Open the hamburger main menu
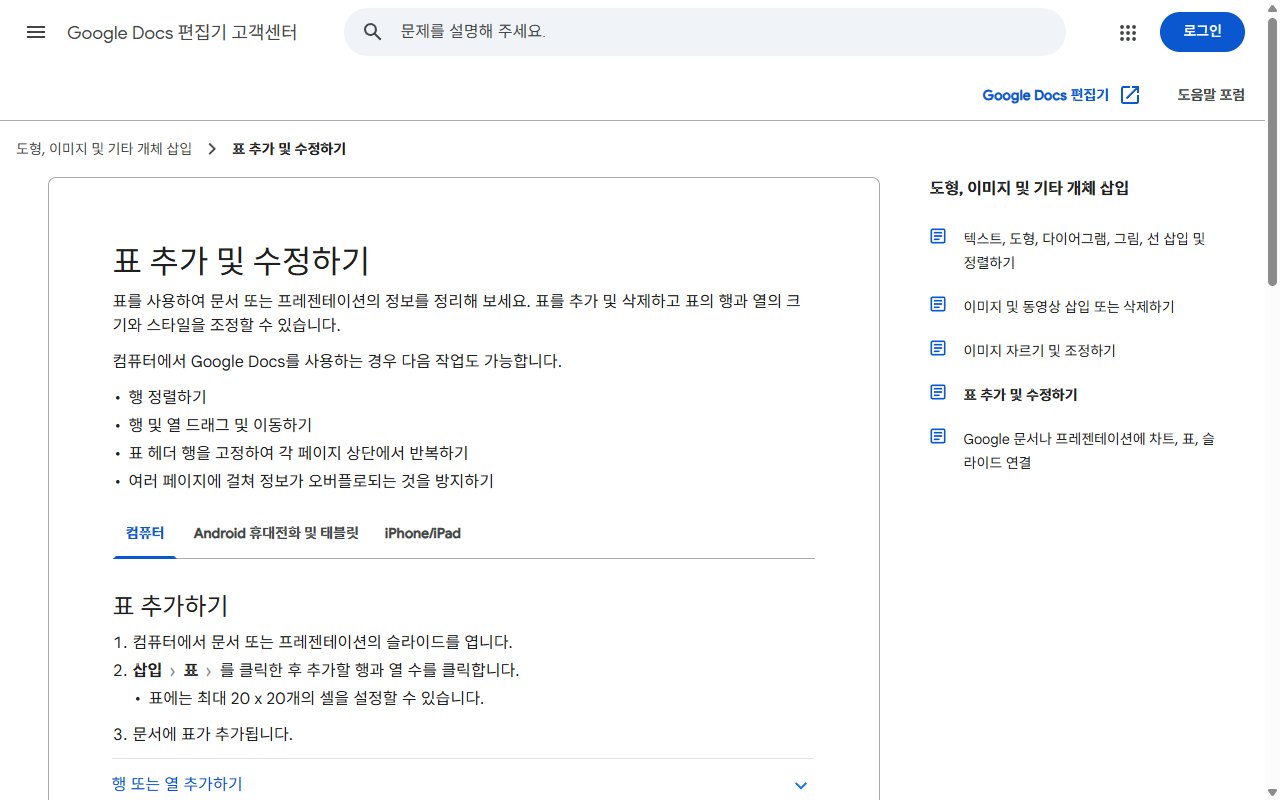This screenshot has width=1280, height=800. 36,32
